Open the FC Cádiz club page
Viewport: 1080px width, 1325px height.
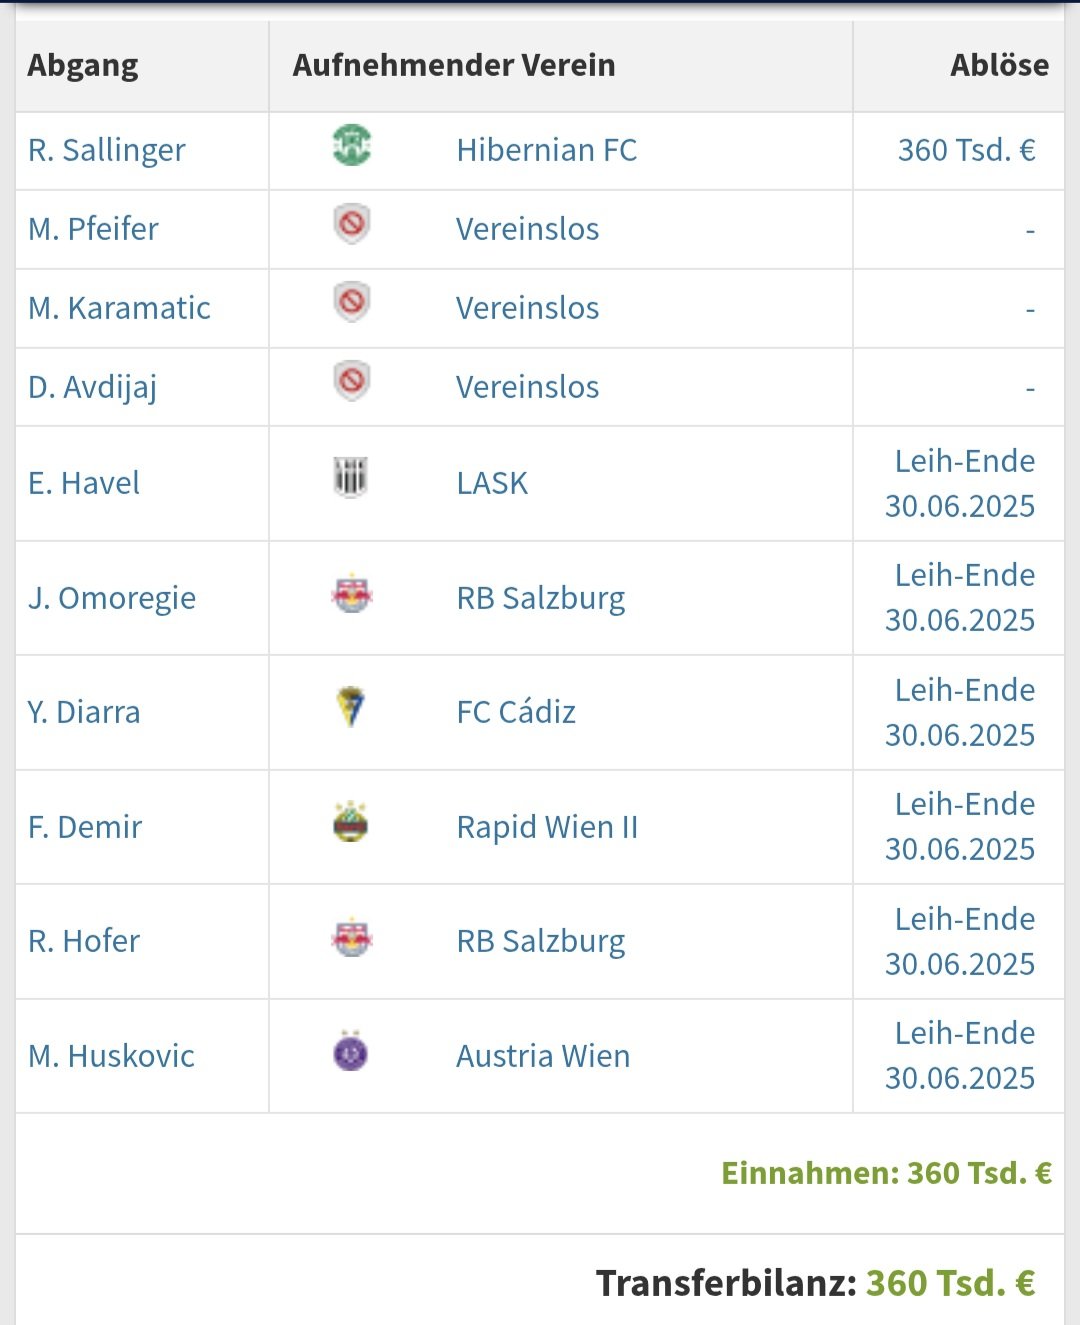point(516,712)
